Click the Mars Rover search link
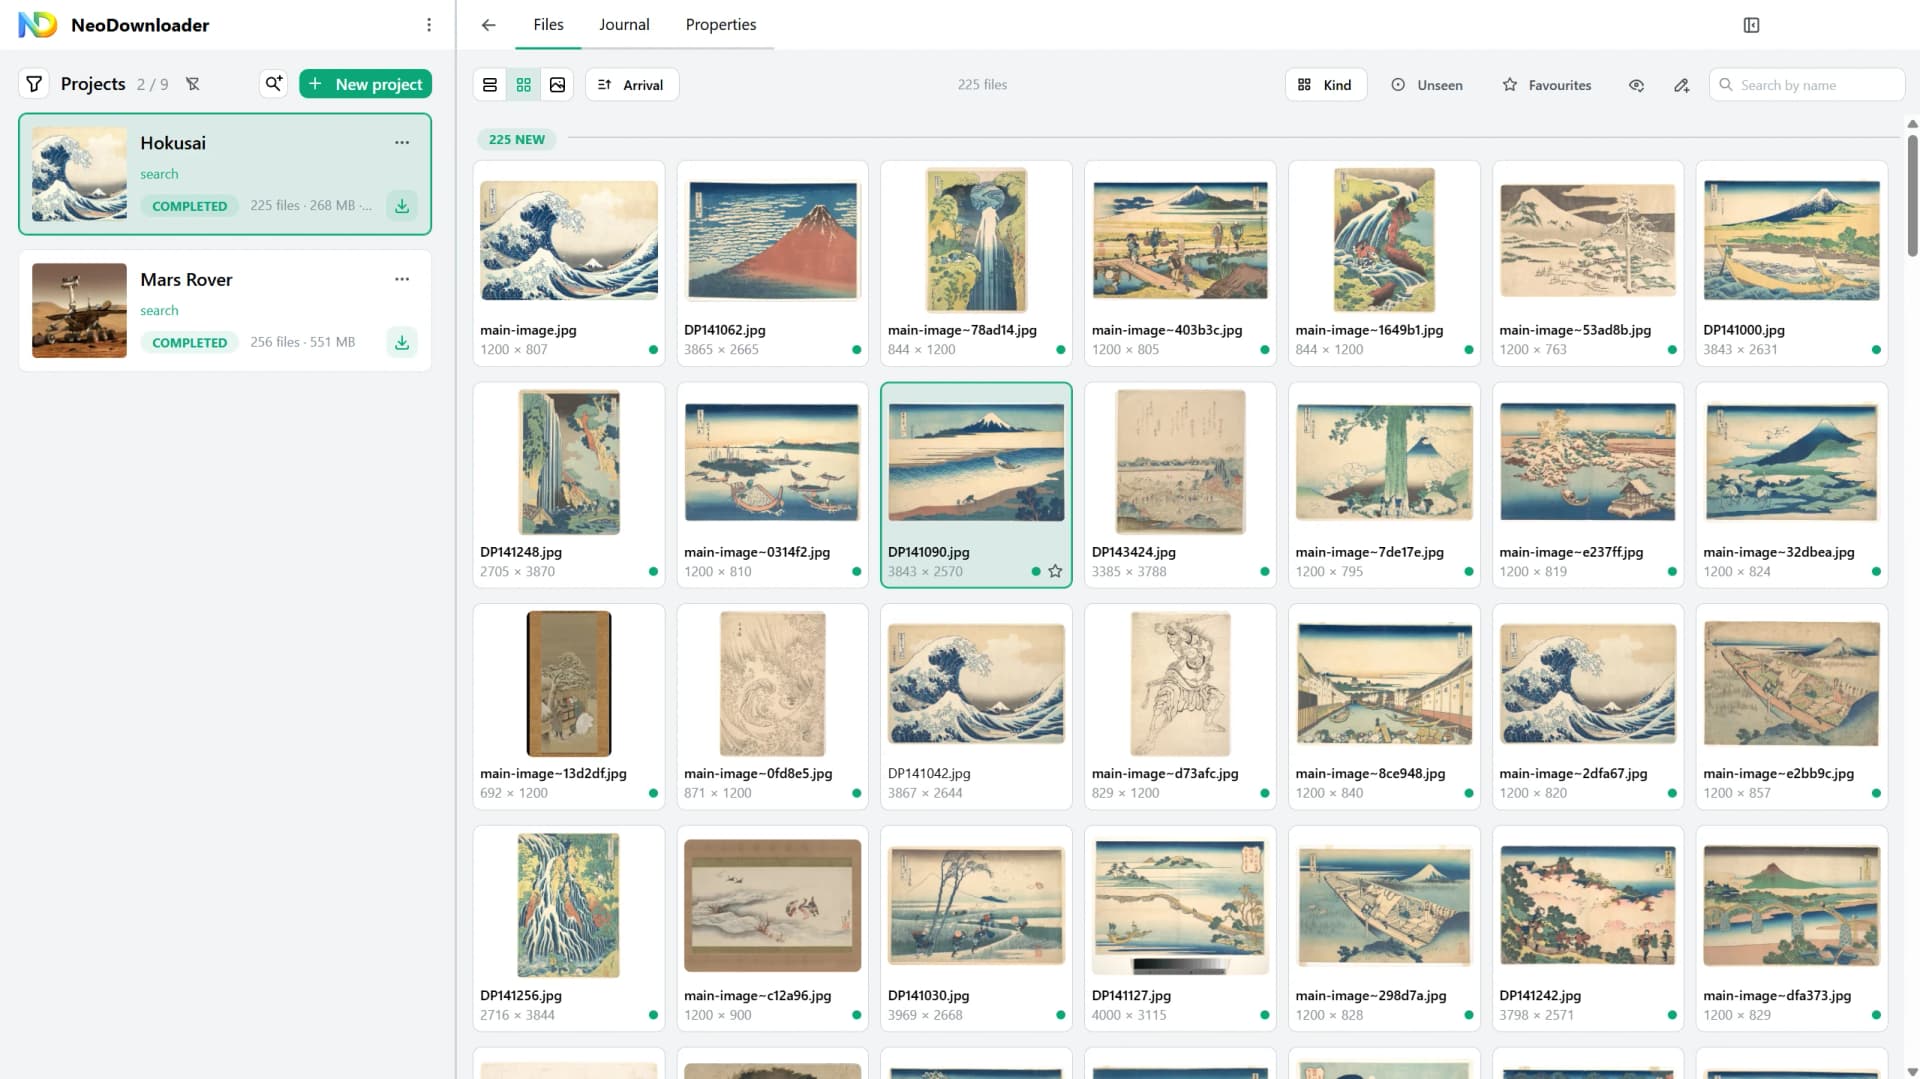The height and width of the screenshot is (1079, 1920). [x=159, y=311]
